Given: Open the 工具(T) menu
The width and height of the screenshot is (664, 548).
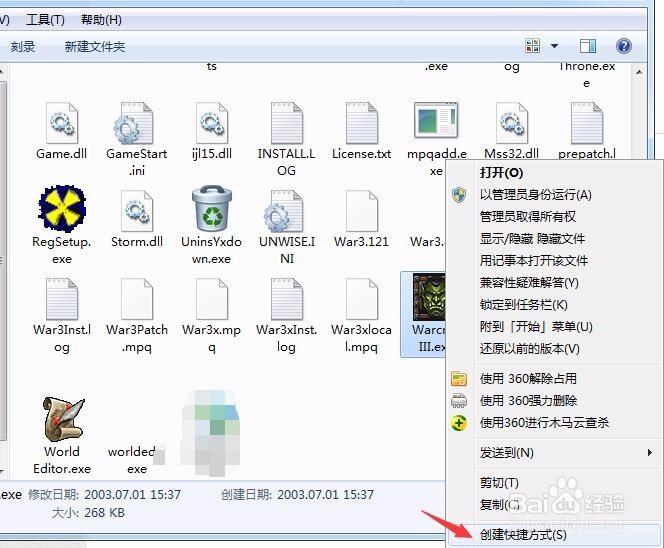Looking at the screenshot, I should pos(45,19).
